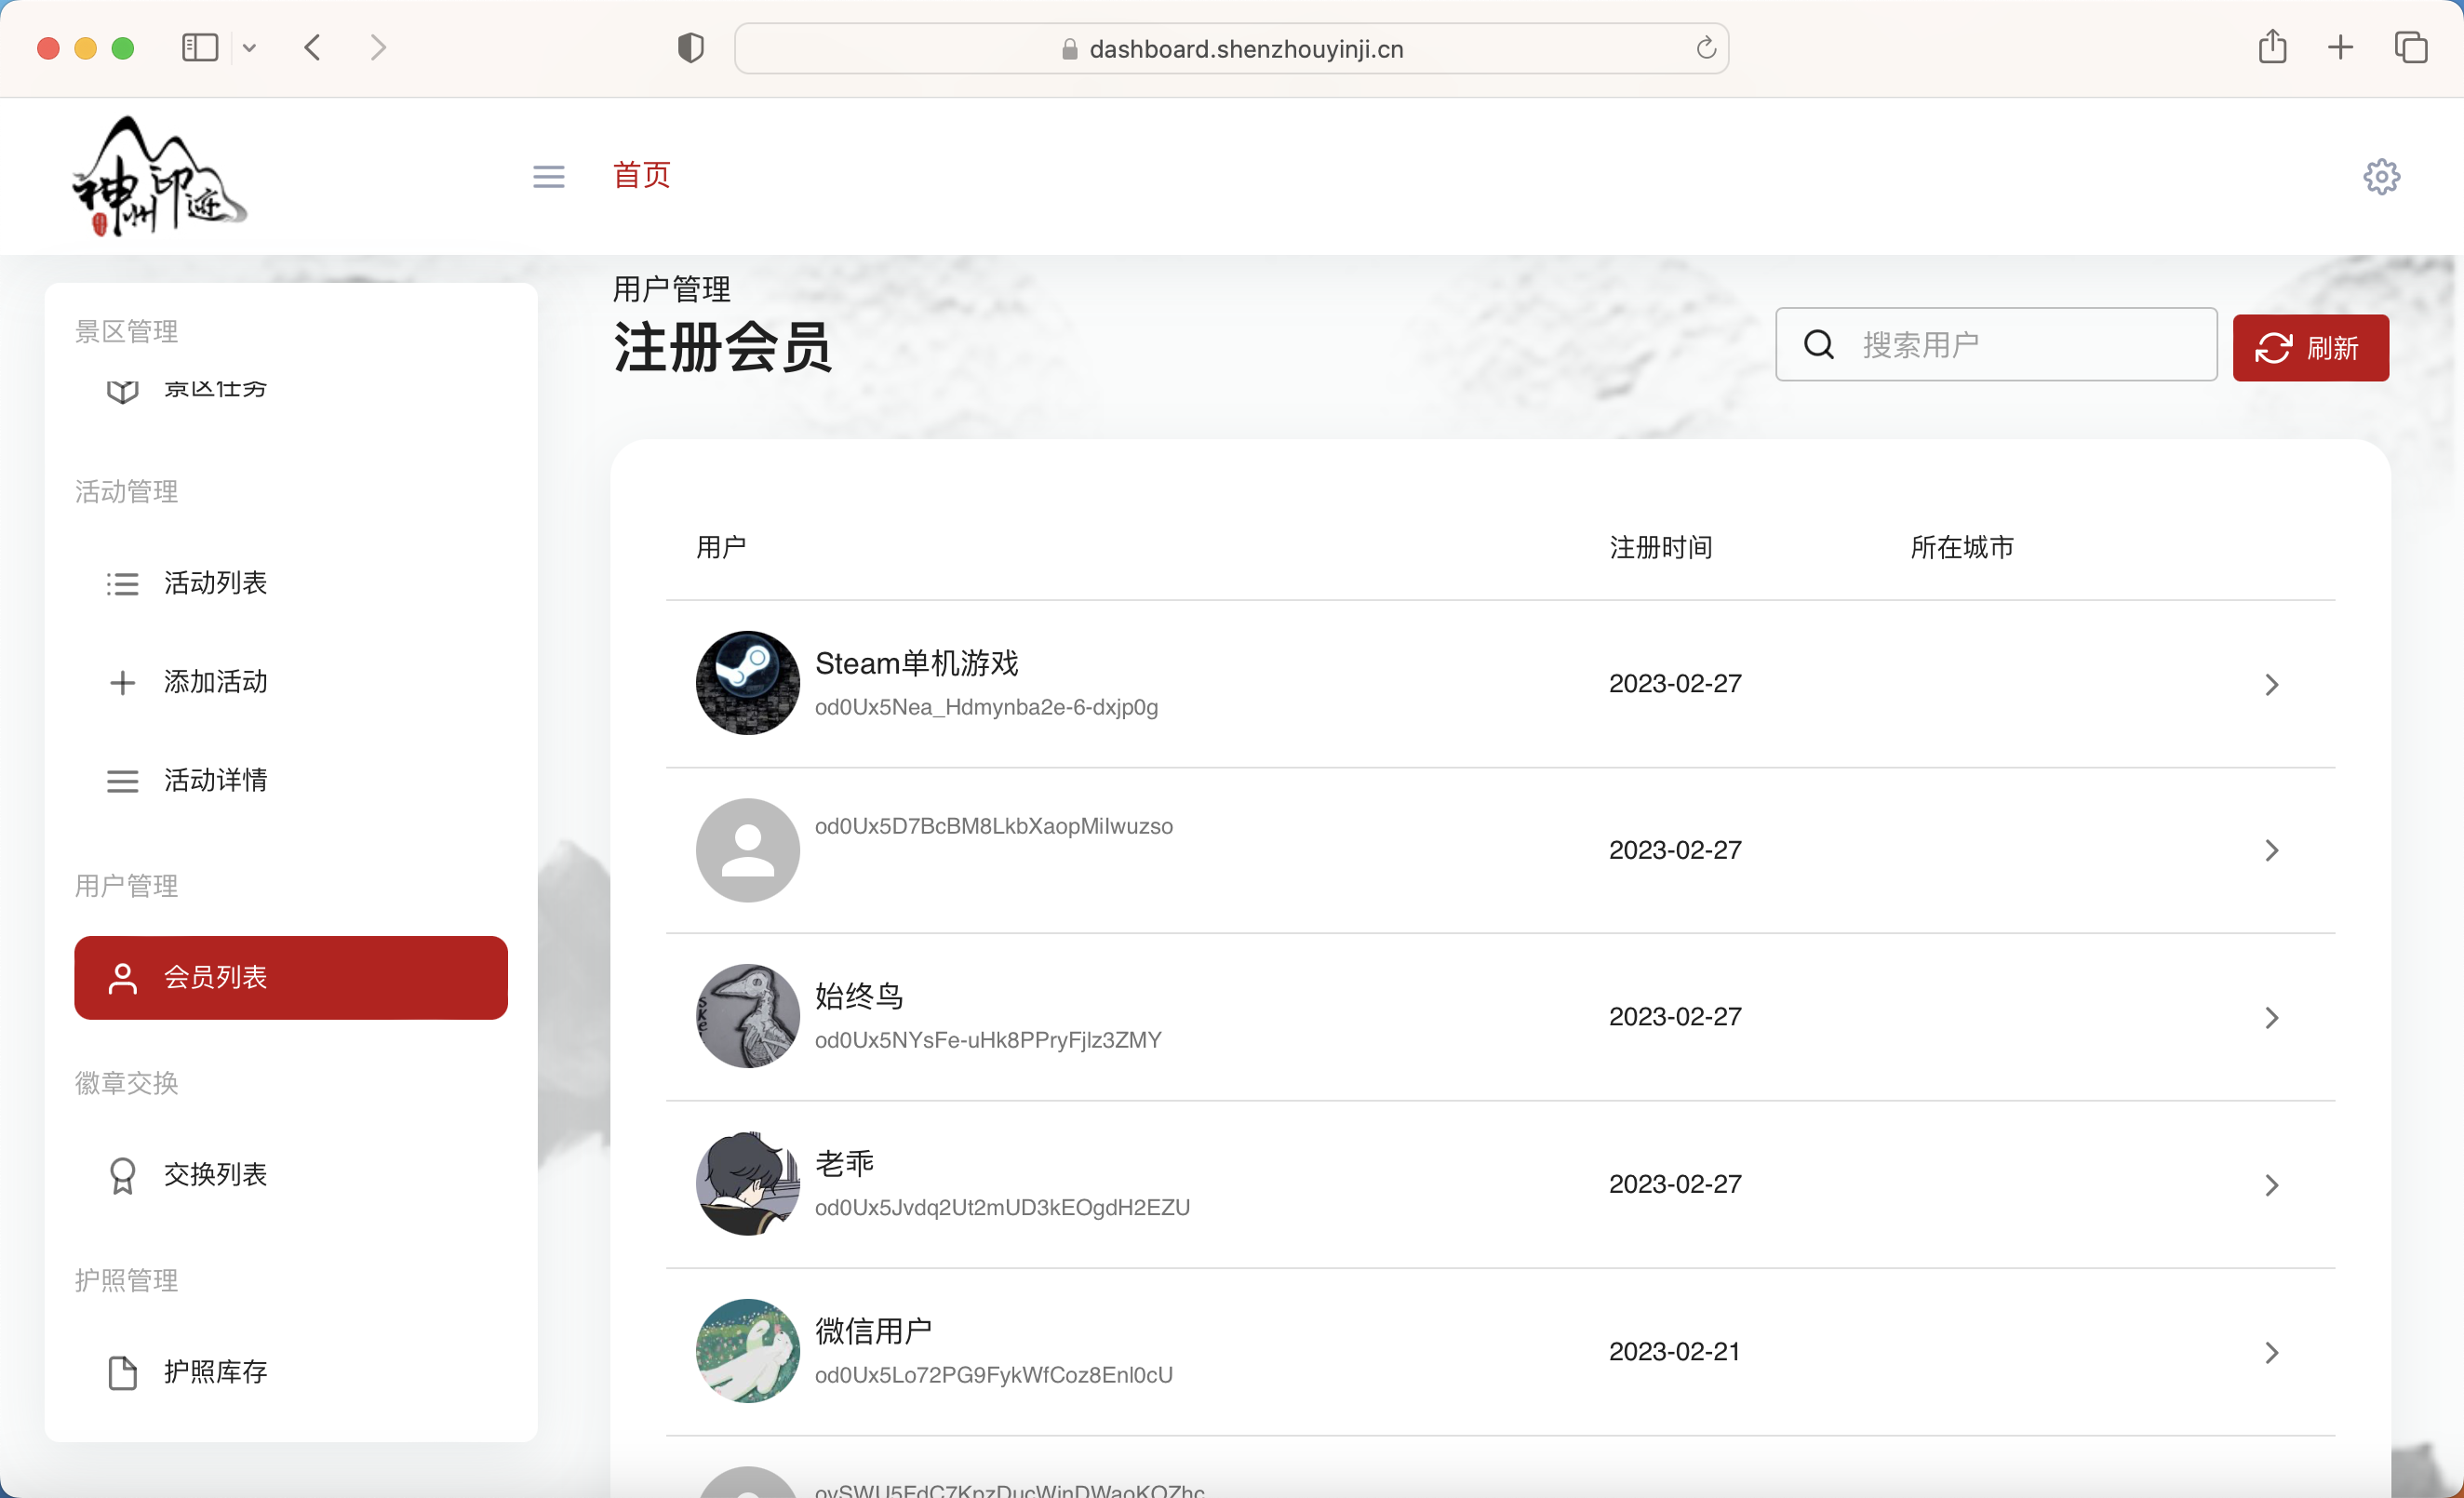Click the 刷新 refresh button

pyautogui.click(x=2310, y=347)
